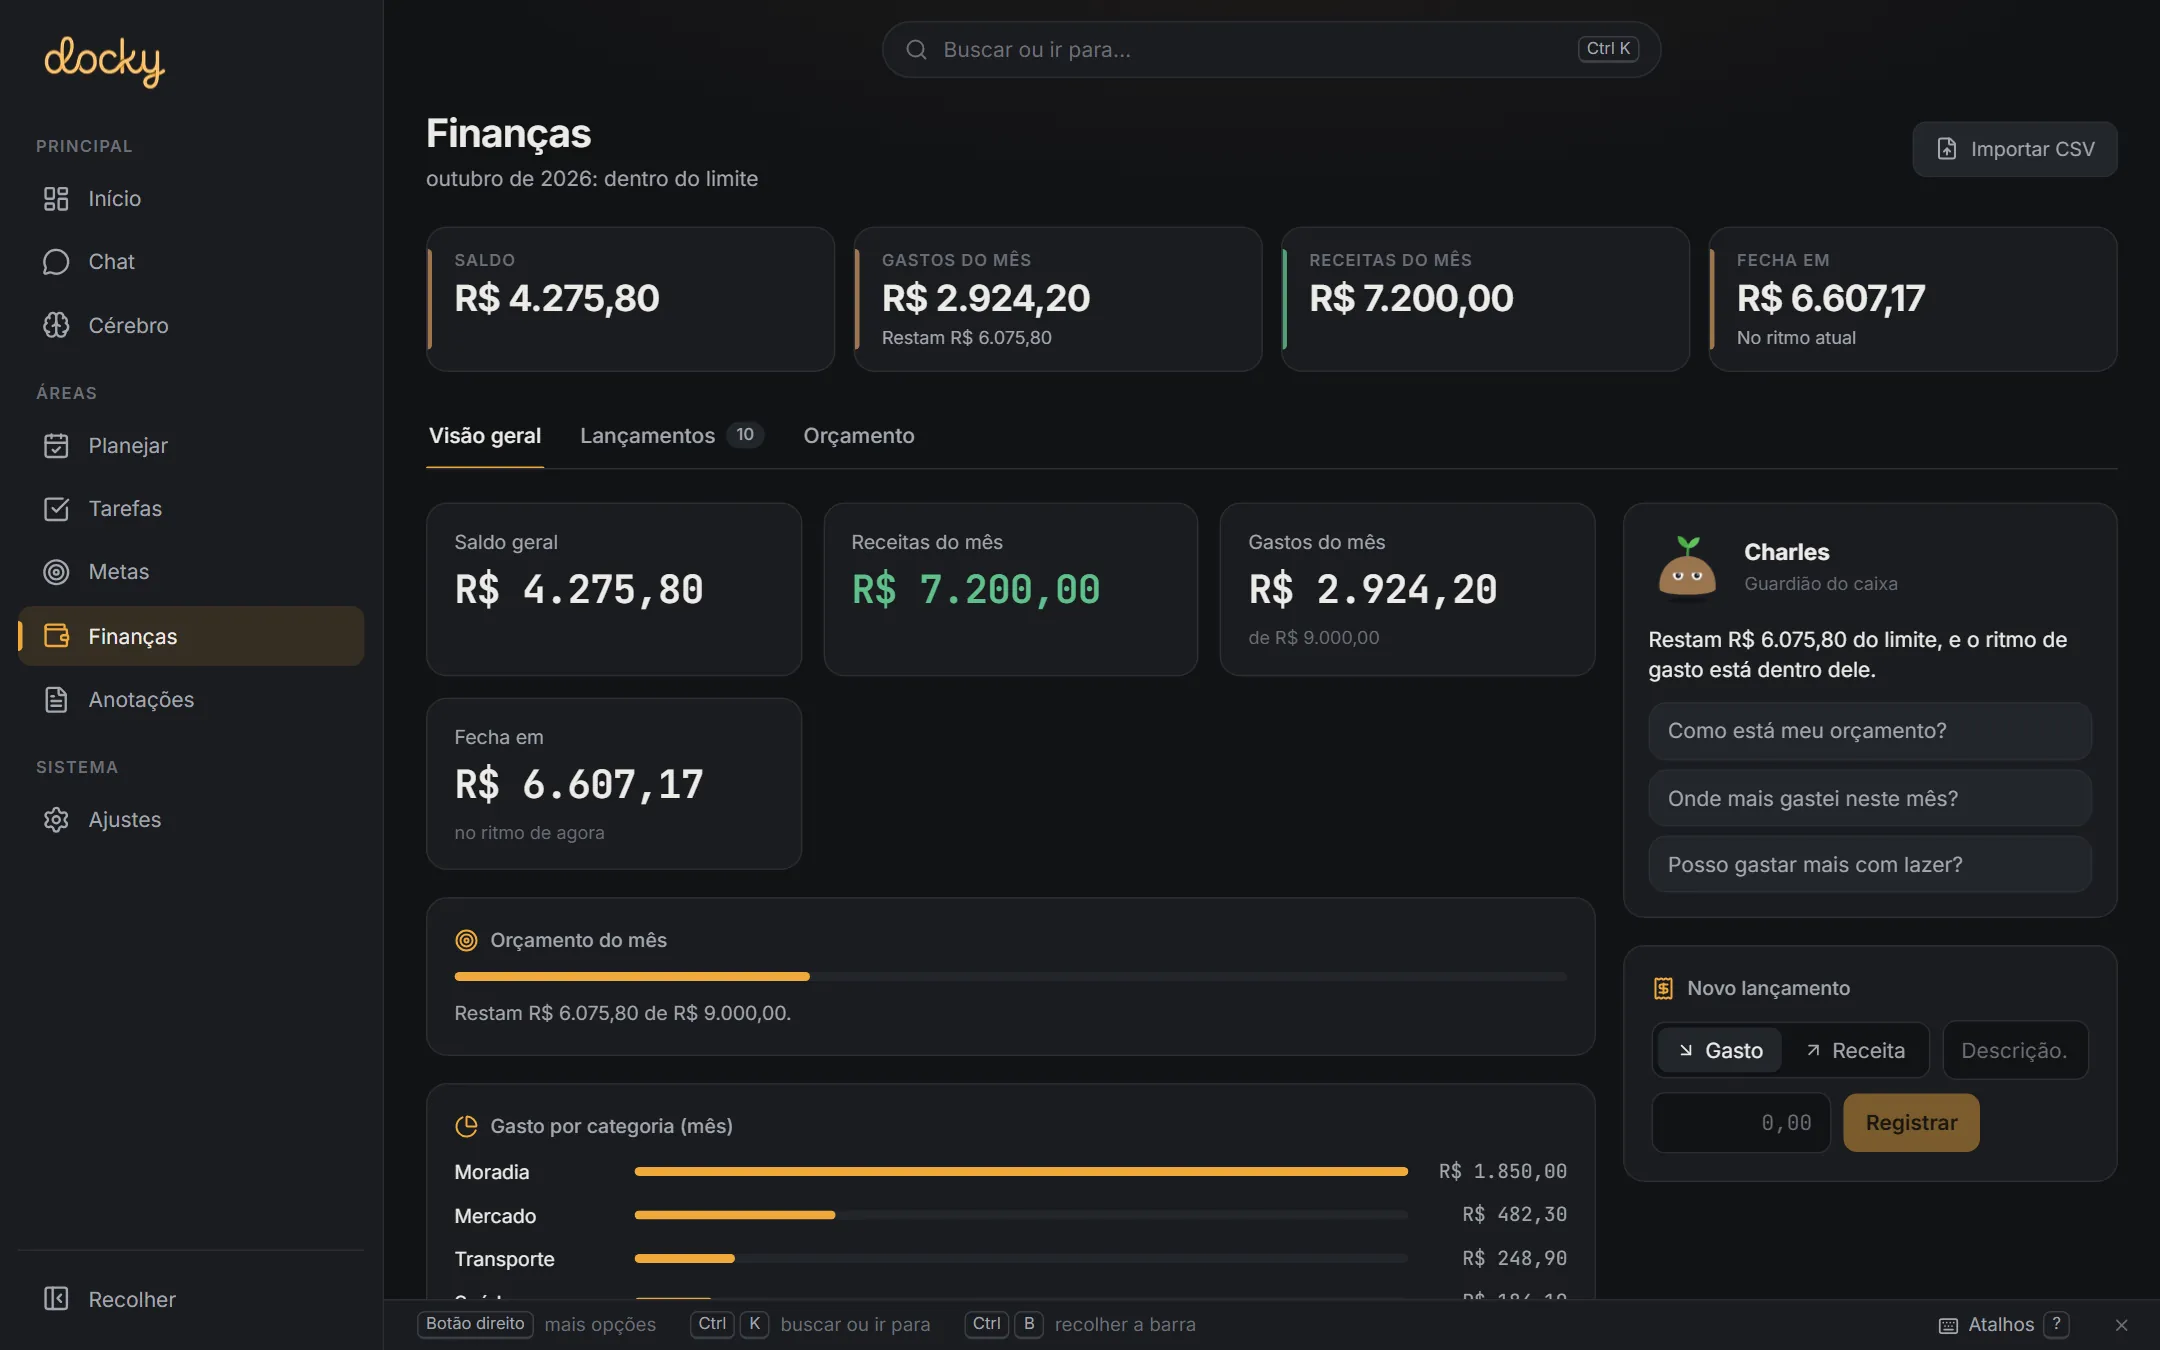Screen dimensions: 2160x1350
Task: Click the Receitas do mês R$ 7.200,00 value
Action: 976,590
